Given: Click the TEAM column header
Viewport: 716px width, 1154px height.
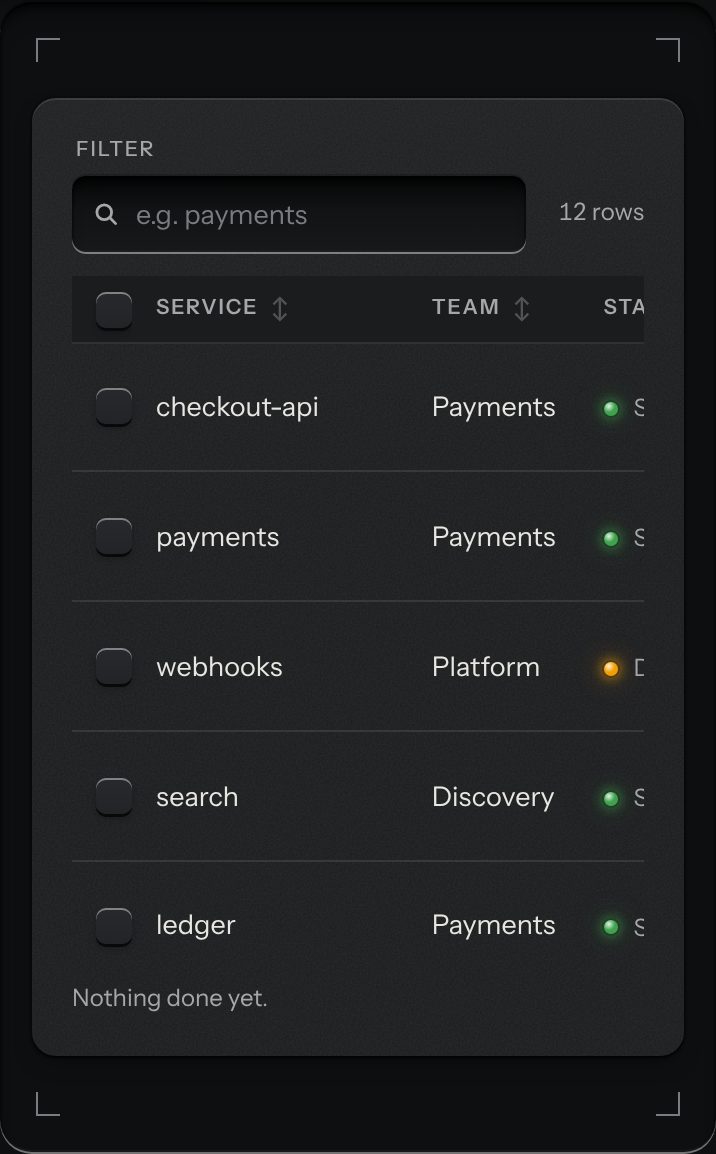Looking at the screenshot, I should point(465,307).
